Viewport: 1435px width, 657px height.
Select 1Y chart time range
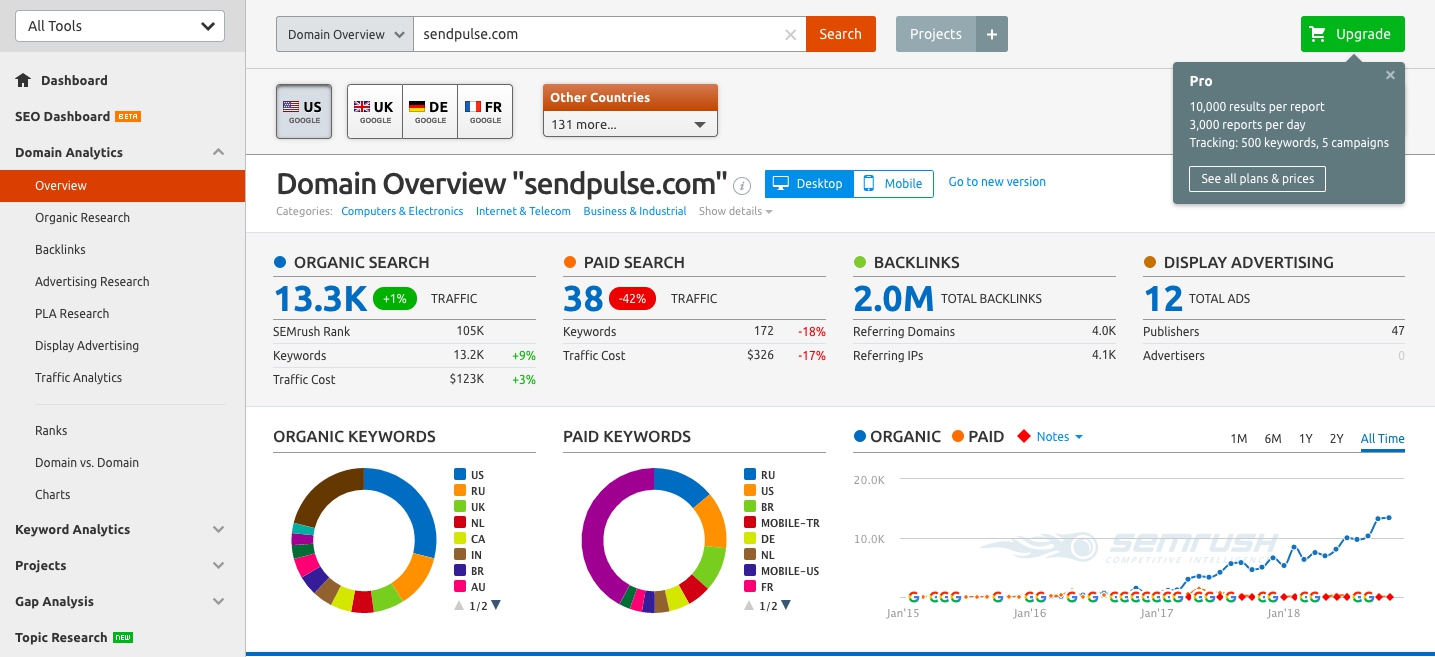[1306, 439]
